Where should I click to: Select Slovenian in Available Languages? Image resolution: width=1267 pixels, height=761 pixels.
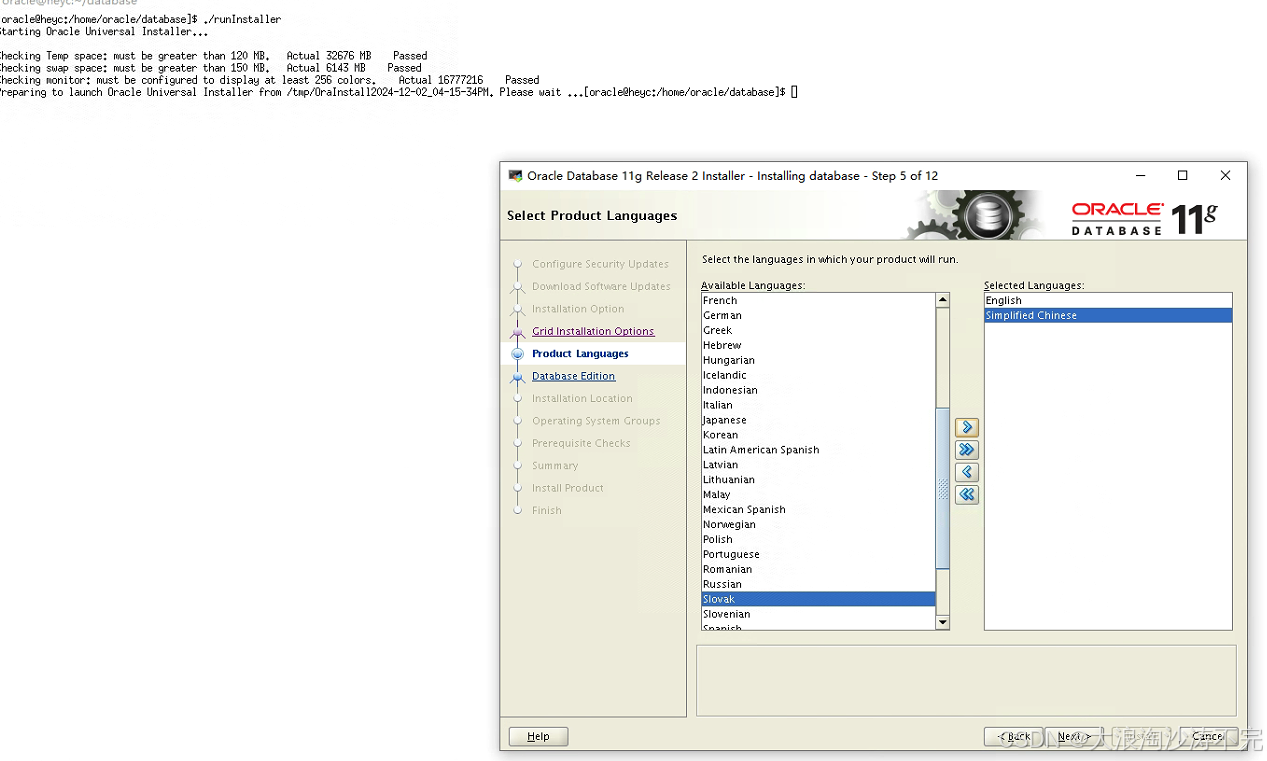tap(818, 615)
